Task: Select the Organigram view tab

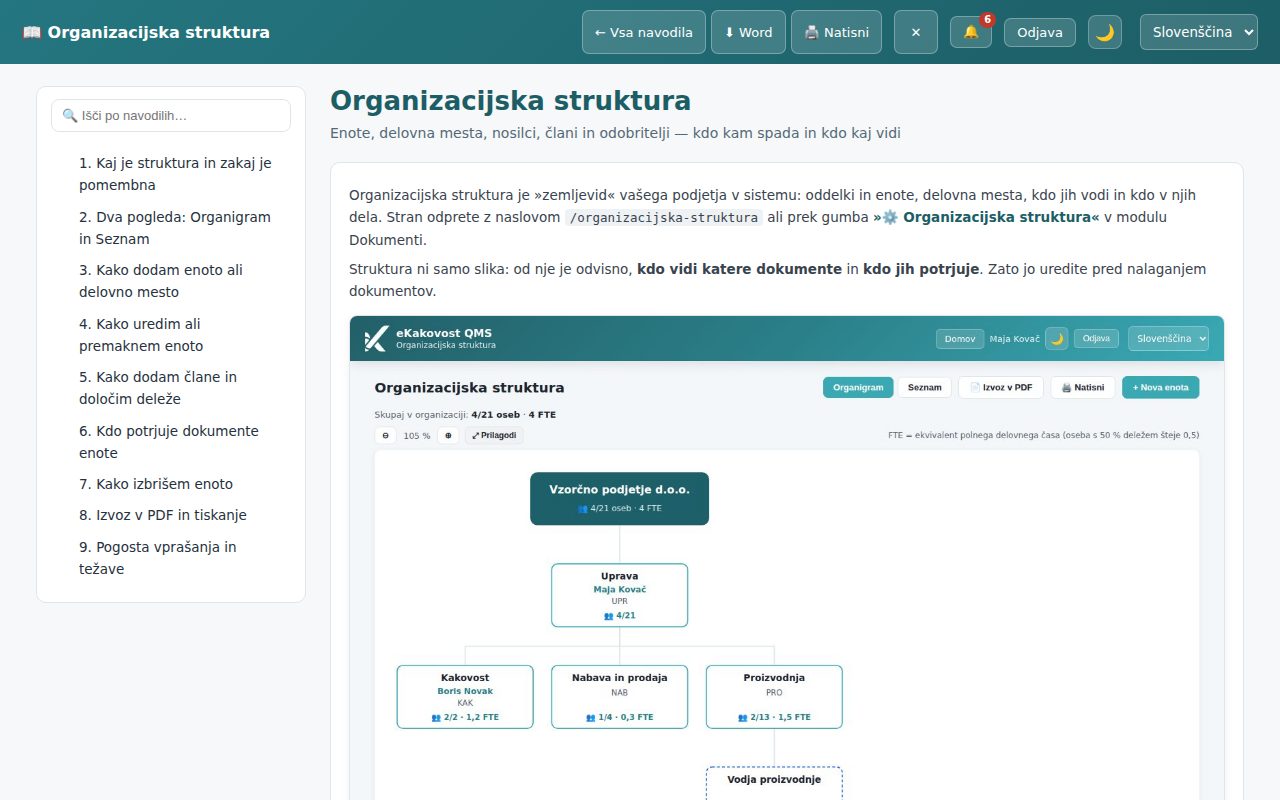Action: 858,387
